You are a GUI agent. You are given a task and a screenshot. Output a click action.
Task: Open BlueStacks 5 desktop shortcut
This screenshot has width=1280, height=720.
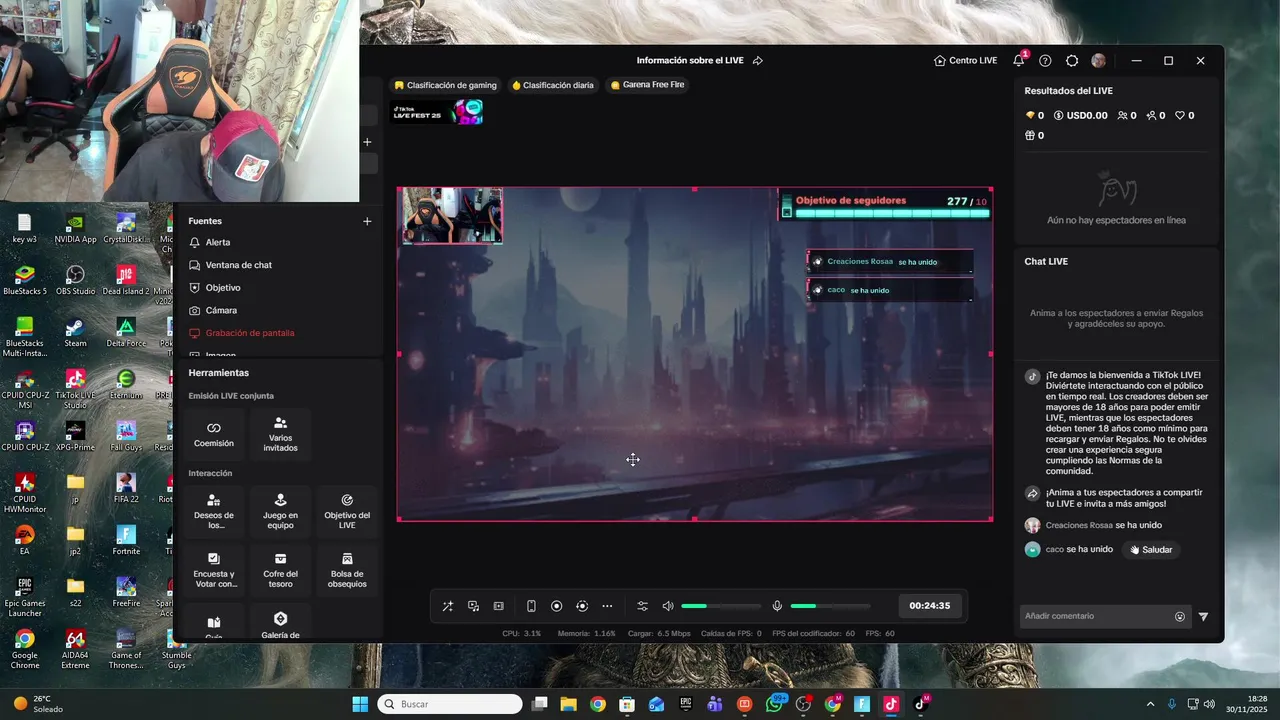pyautogui.click(x=25, y=280)
